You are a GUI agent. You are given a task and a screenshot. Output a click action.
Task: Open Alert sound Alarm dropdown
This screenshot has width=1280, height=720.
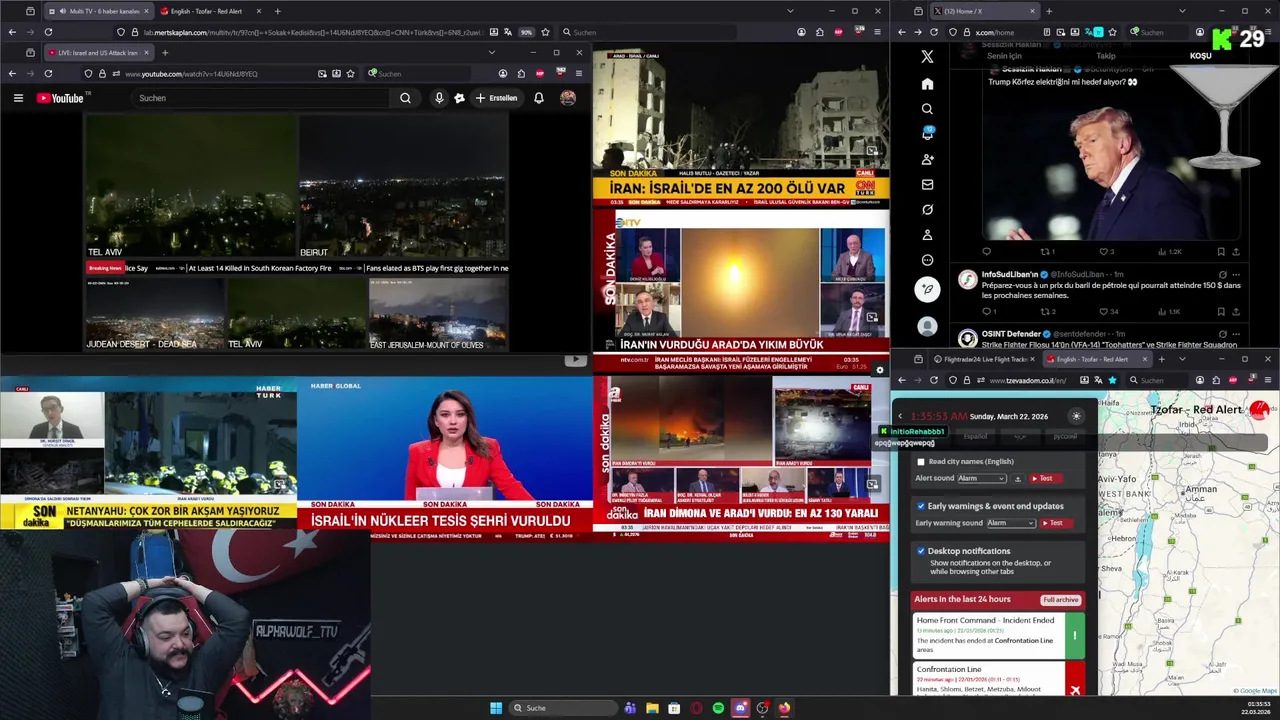point(981,479)
